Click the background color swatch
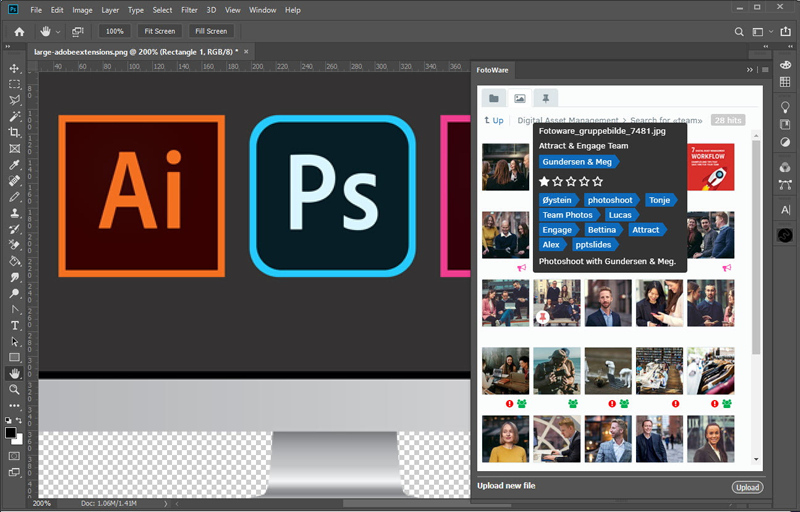Screen dimensions: 800x512 [x=18, y=440]
